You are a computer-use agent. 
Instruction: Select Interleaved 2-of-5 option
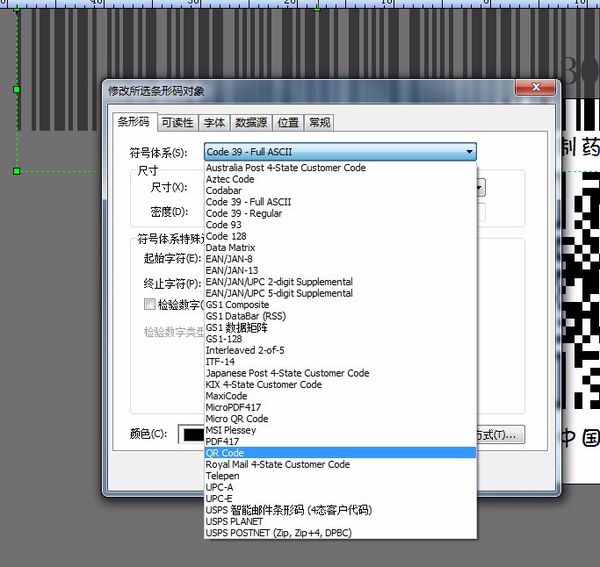(340, 350)
